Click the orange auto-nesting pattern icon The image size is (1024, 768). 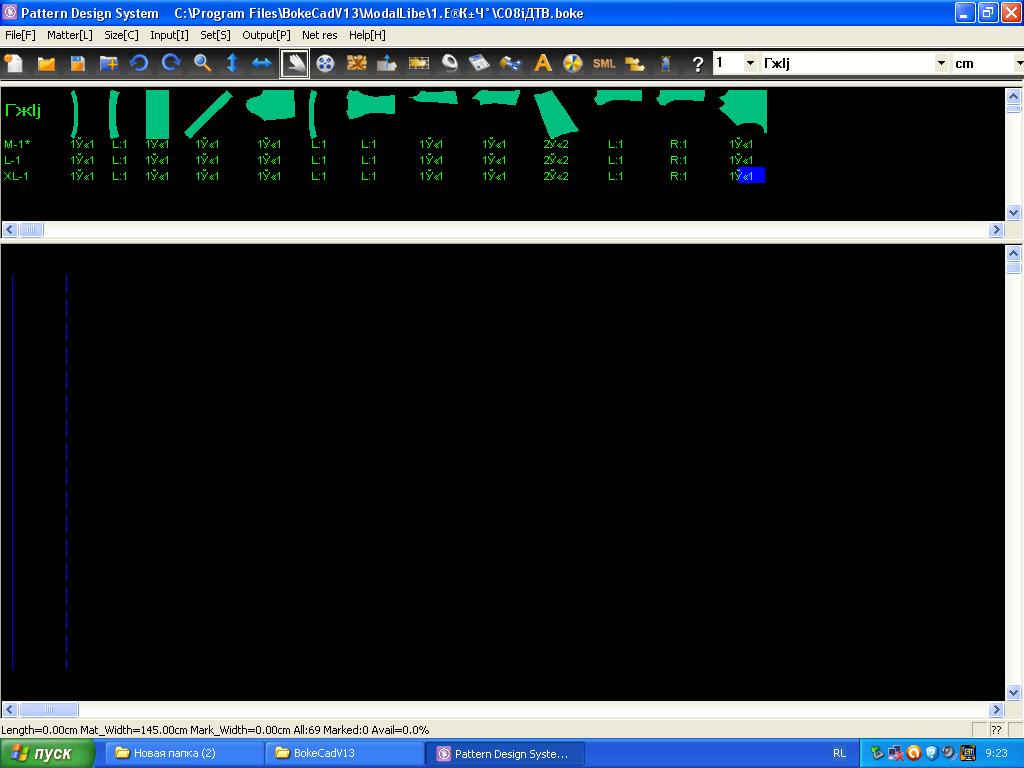coord(357,63)
